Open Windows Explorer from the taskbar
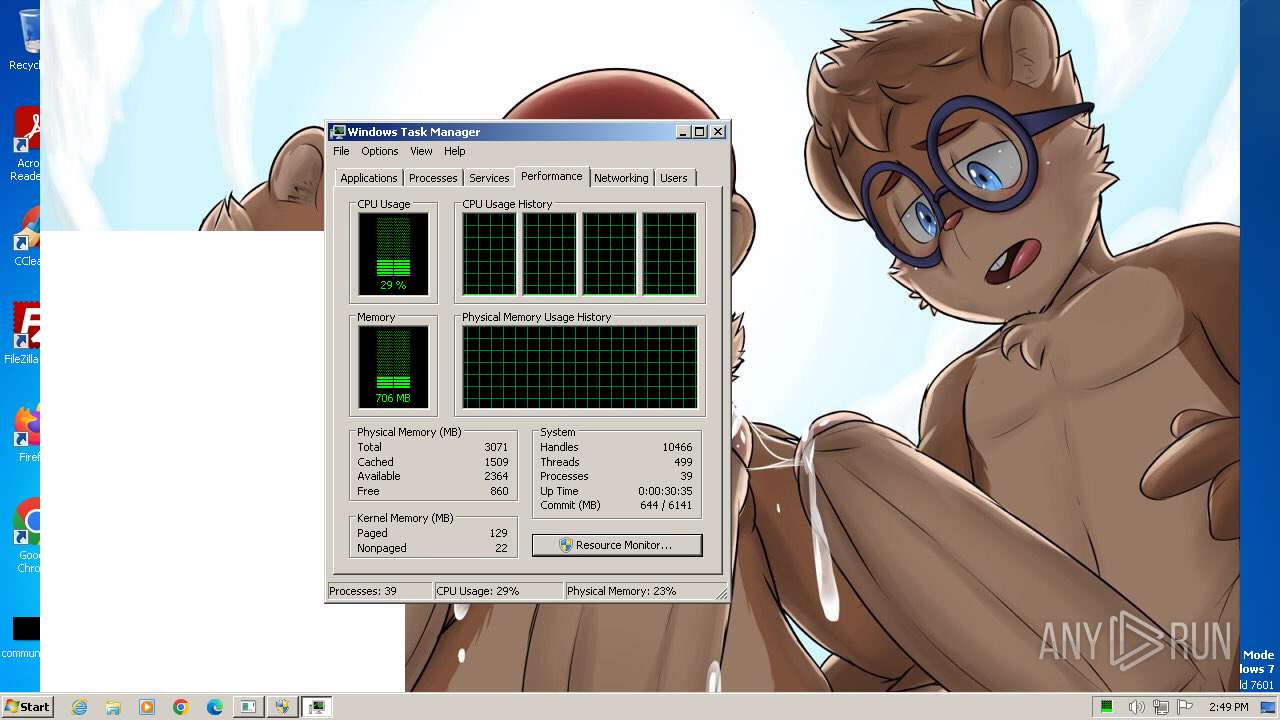This screenshot has height=720, width=1280. point(113,707)
